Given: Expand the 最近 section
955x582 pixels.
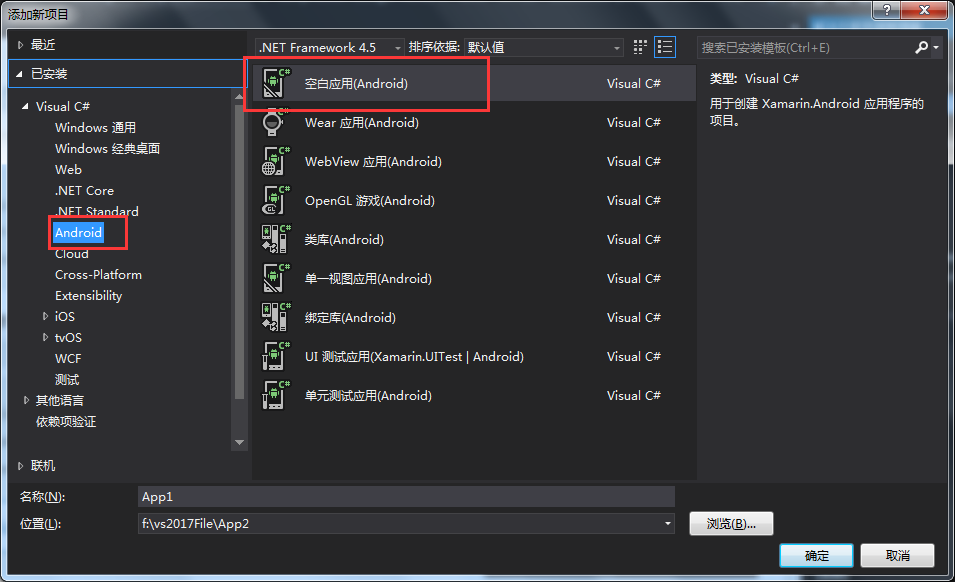Looking at the screenshot, I should coord(20,44).
